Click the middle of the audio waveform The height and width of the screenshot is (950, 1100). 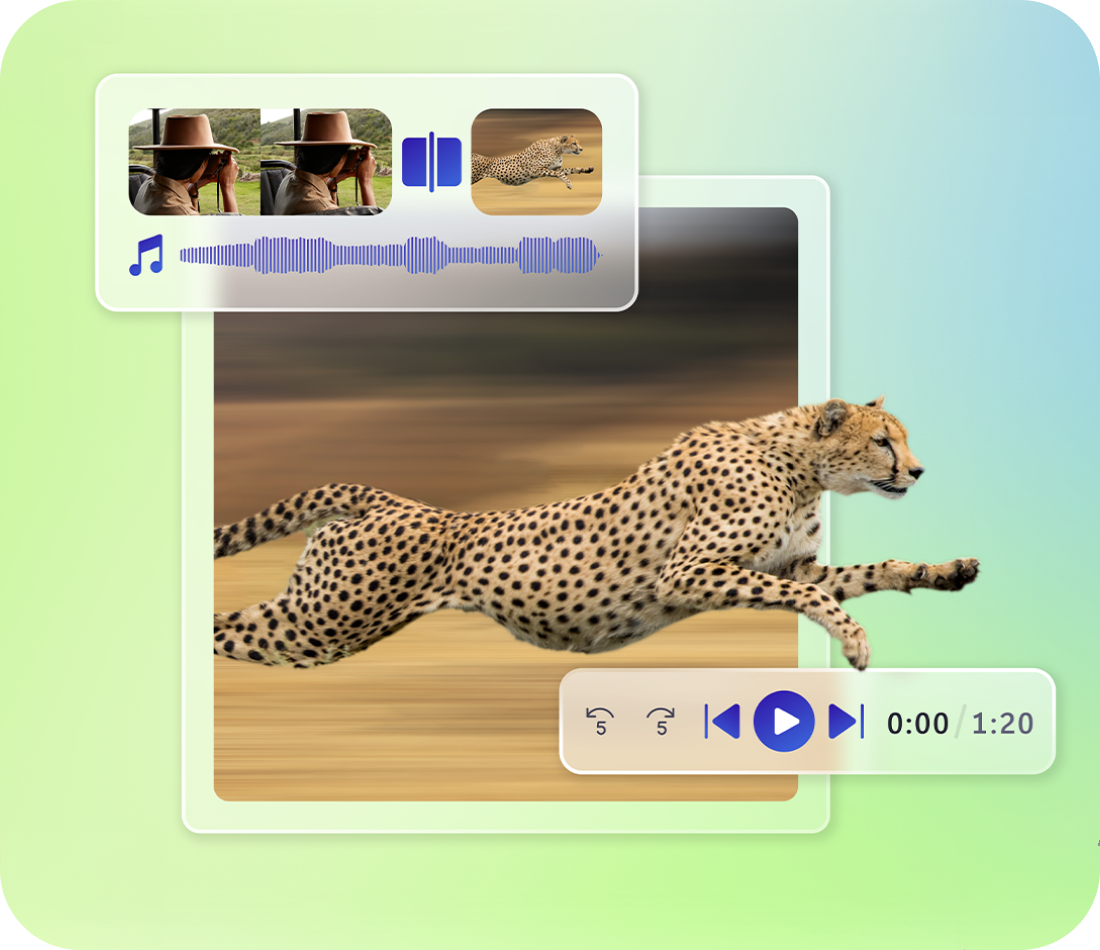[390, 256]
